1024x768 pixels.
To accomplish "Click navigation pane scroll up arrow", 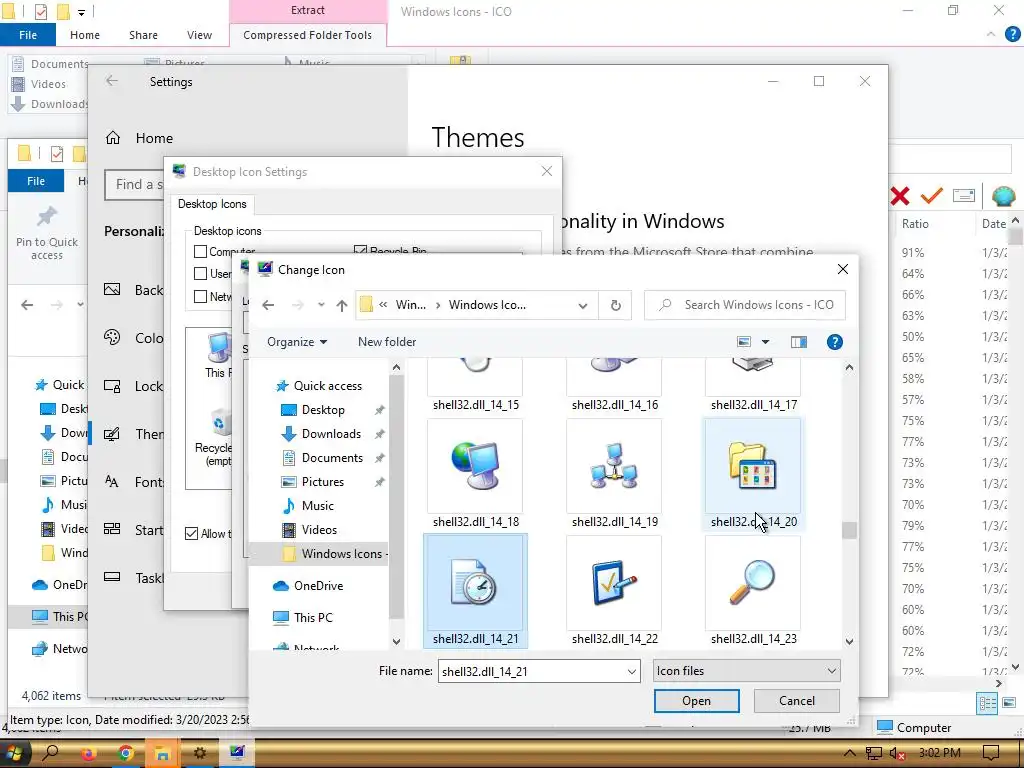I will [396, 368].
